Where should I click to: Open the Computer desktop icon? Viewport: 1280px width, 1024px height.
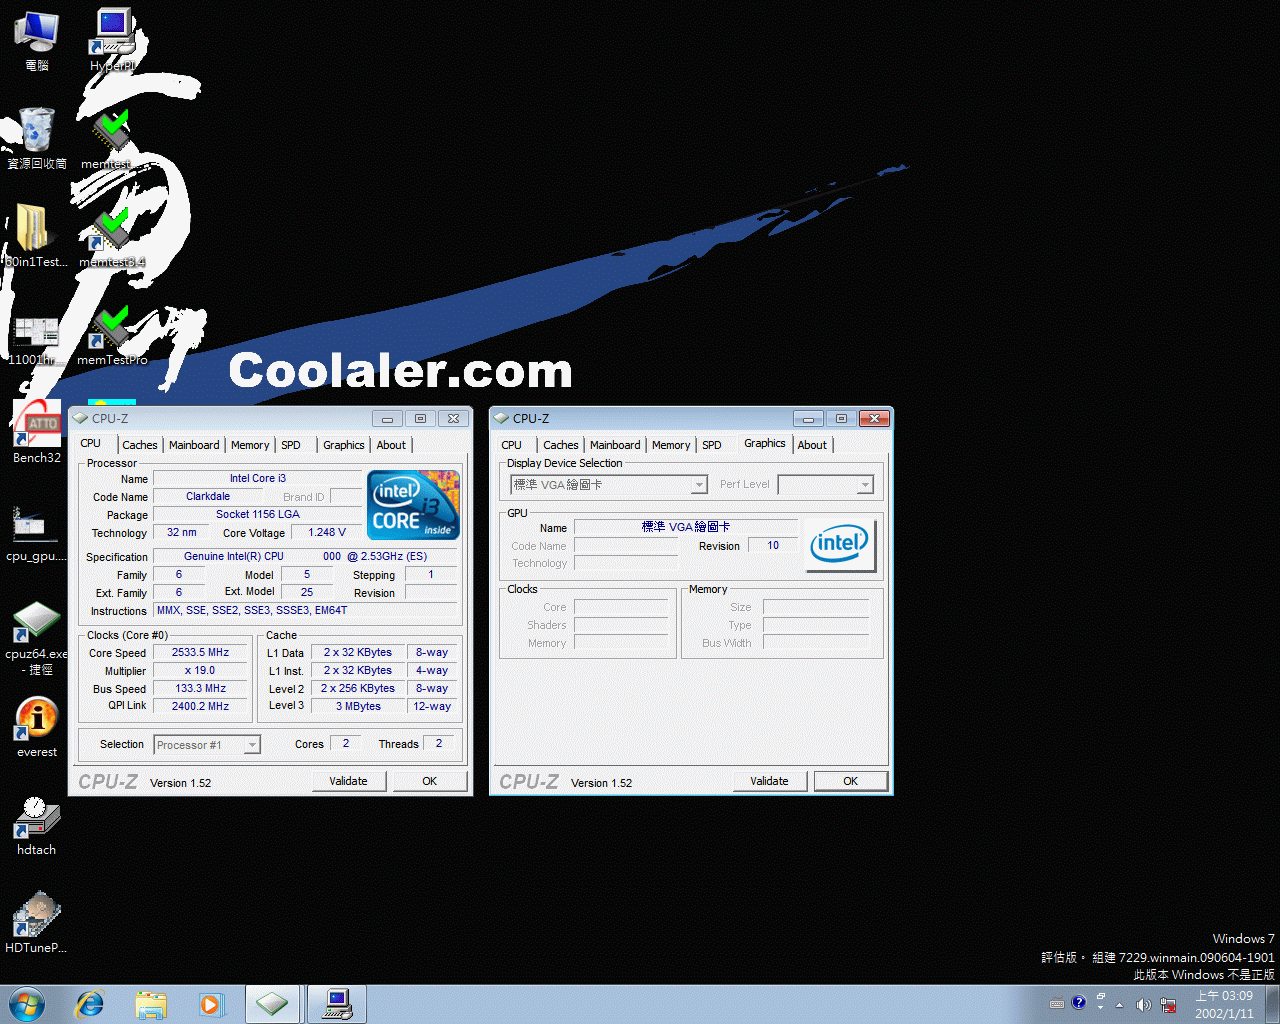coord(36,40)
